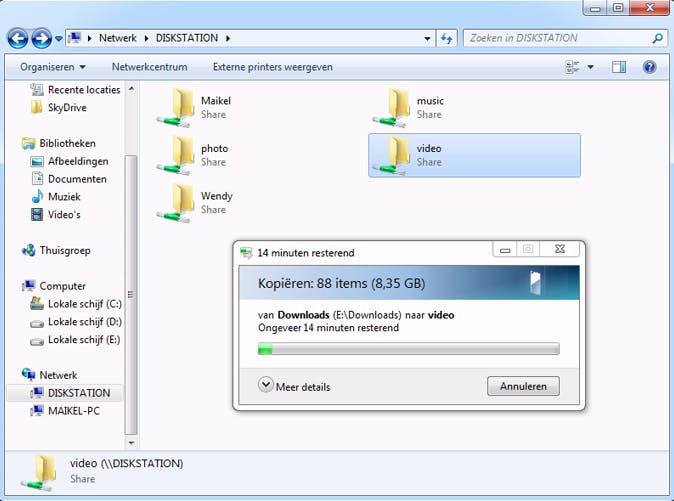
Task: Open the Afbeeldingen library
Action: tap(70, 161)
